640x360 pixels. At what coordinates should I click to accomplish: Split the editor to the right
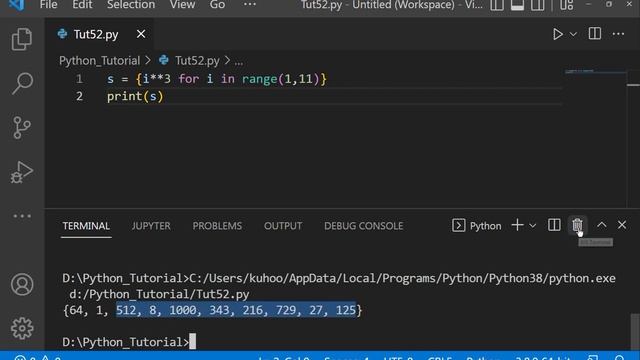pos(595,34)
